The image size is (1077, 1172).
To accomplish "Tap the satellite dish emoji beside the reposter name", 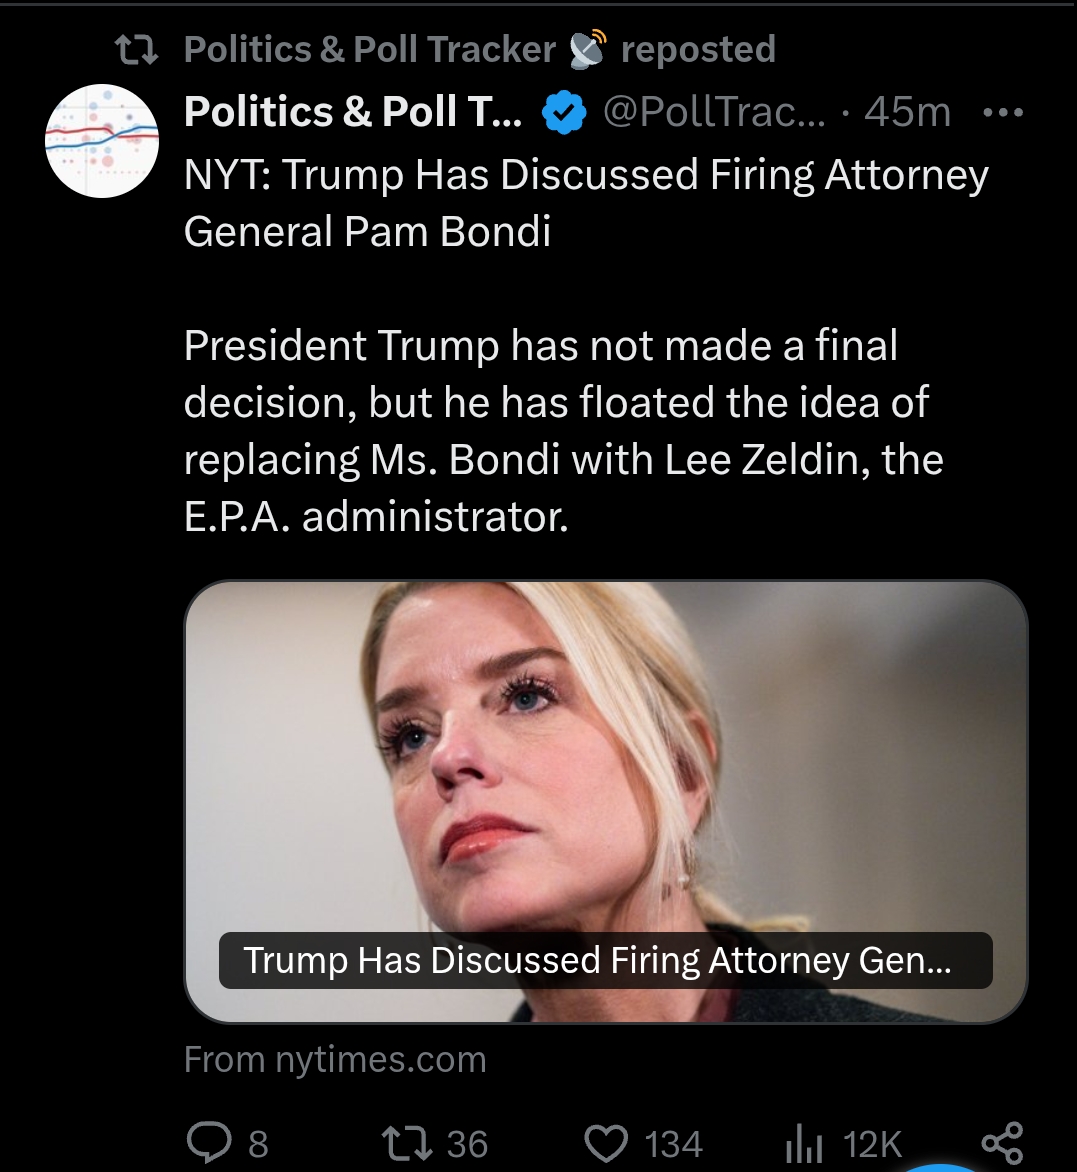I will pyautogui.click(x=587, y=50).
